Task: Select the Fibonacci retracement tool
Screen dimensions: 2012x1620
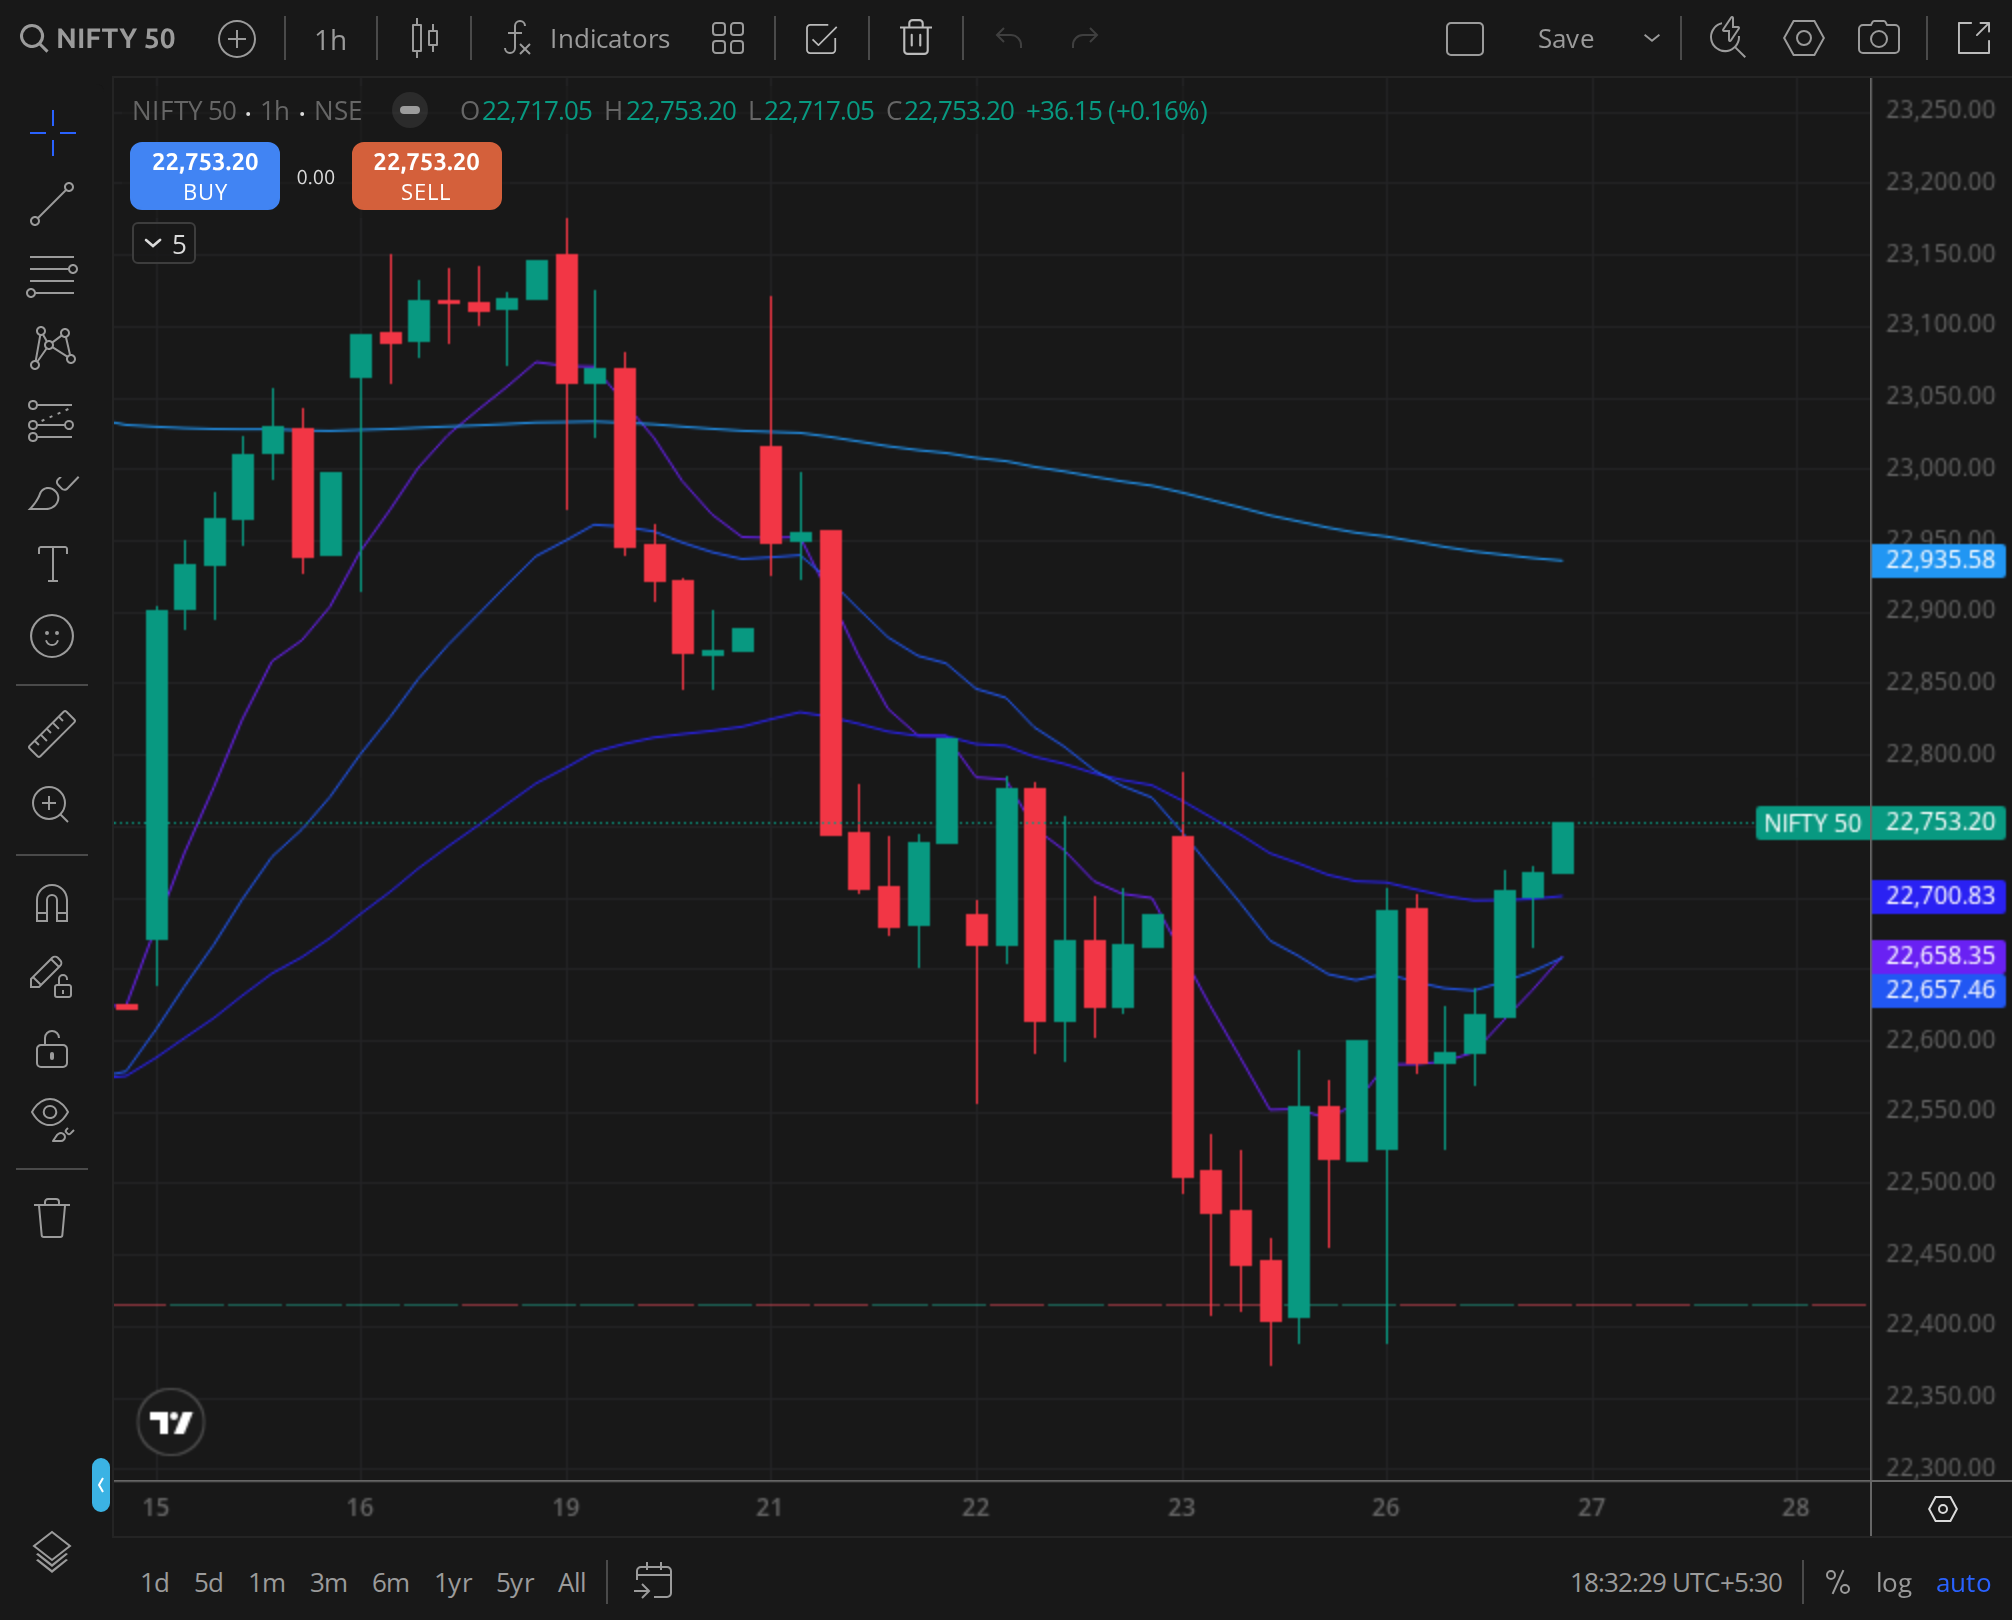Action: (52, 276)
